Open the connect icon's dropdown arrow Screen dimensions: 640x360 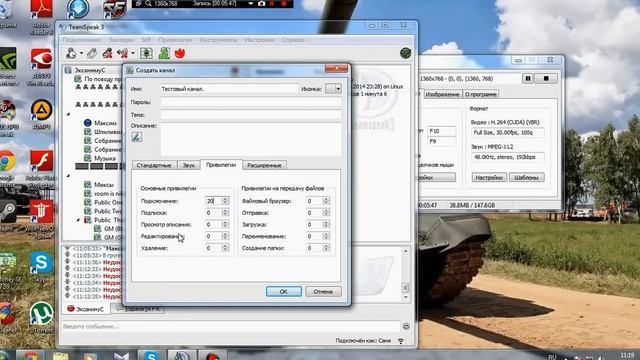click(x=81, y=53)
